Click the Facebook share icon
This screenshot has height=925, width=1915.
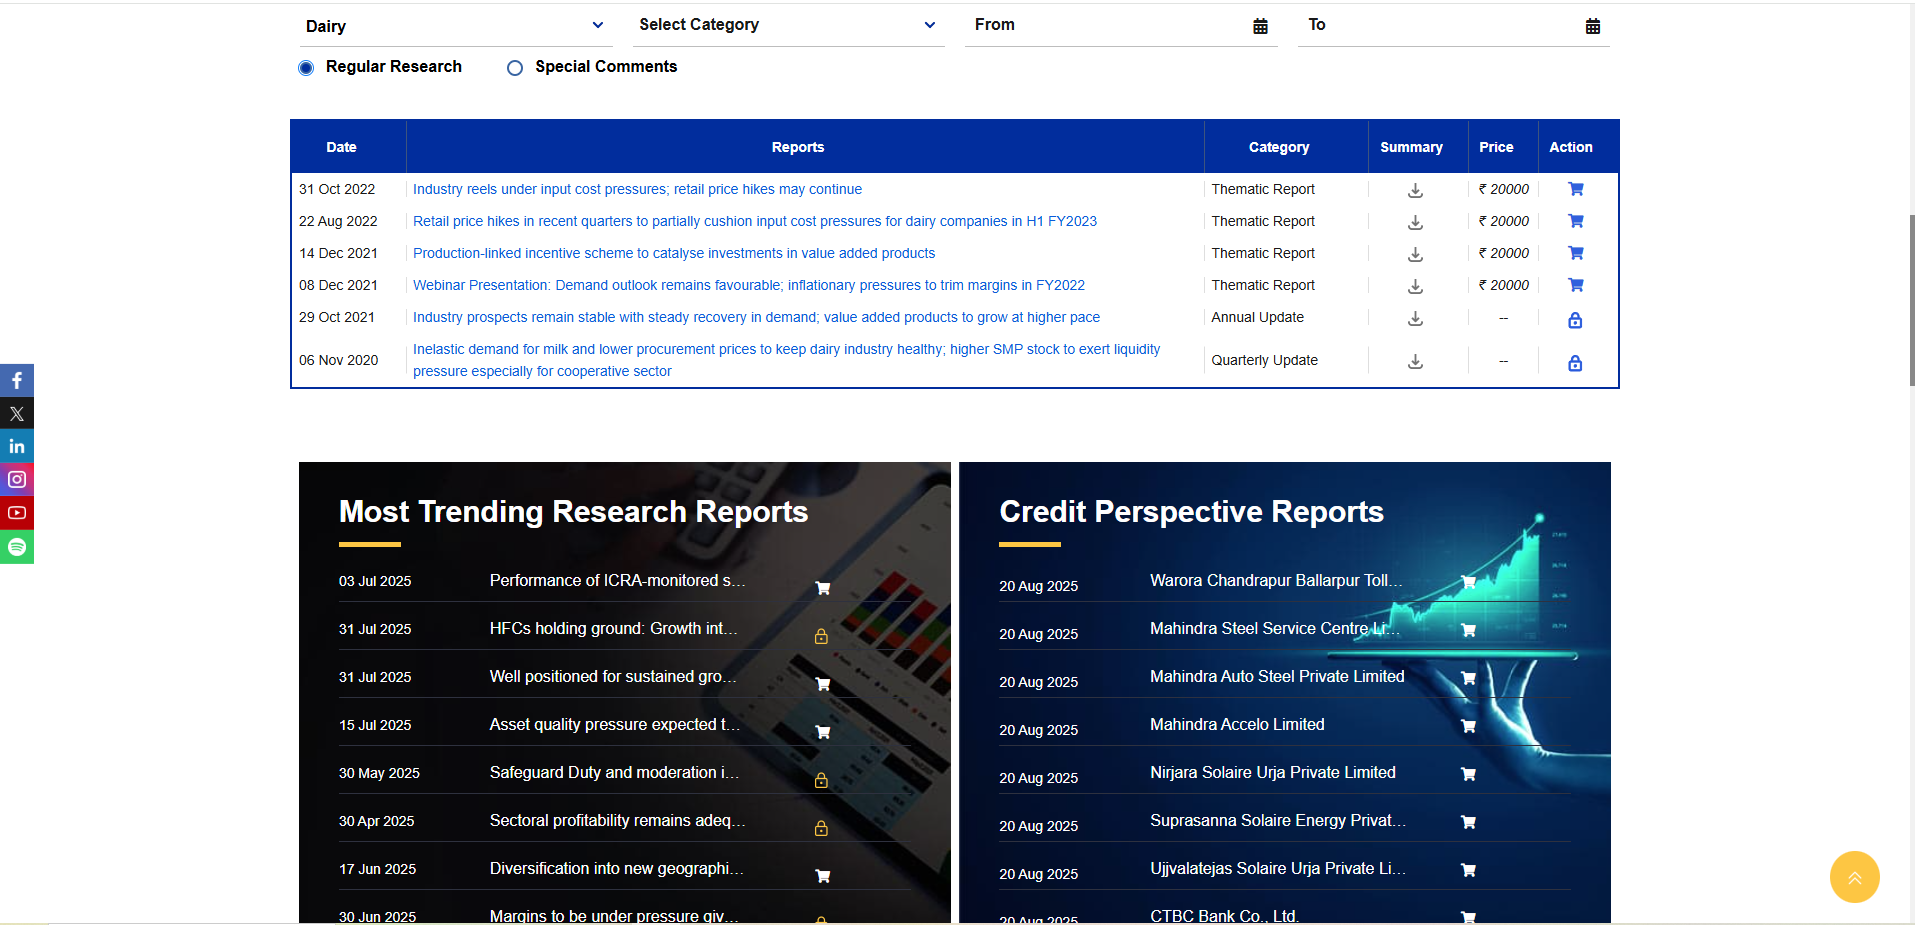click(x=17, y=380)
